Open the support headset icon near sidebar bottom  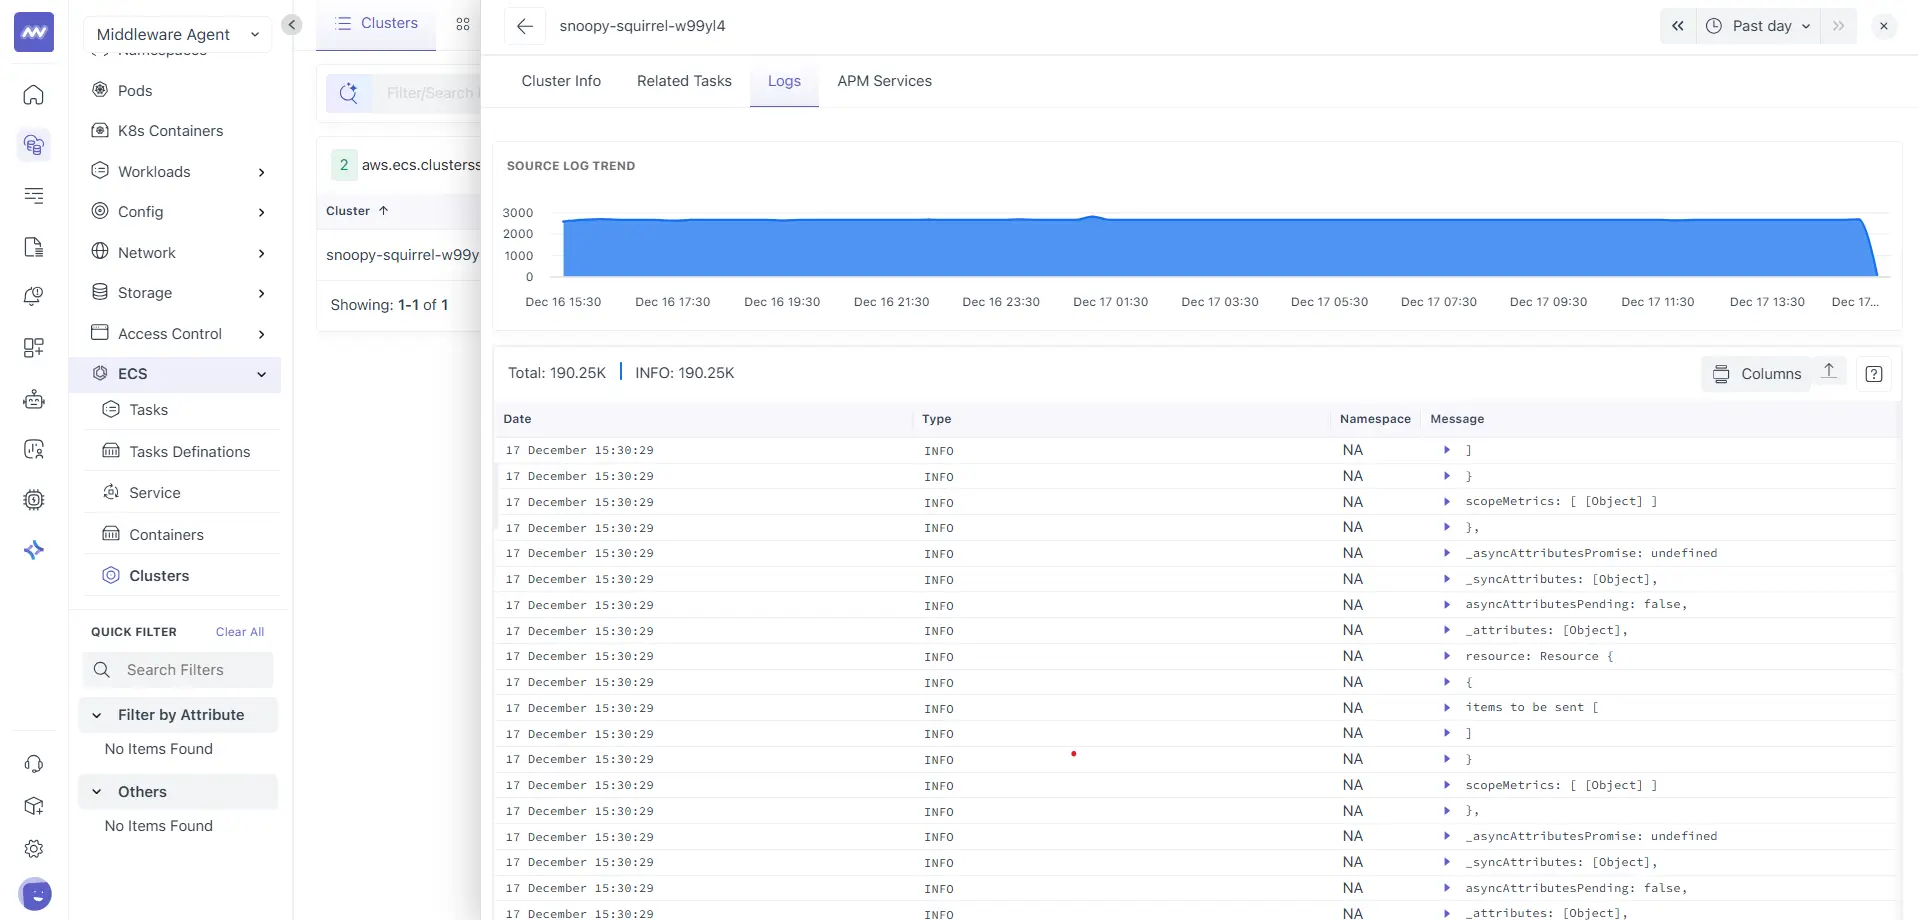point(34,763)
